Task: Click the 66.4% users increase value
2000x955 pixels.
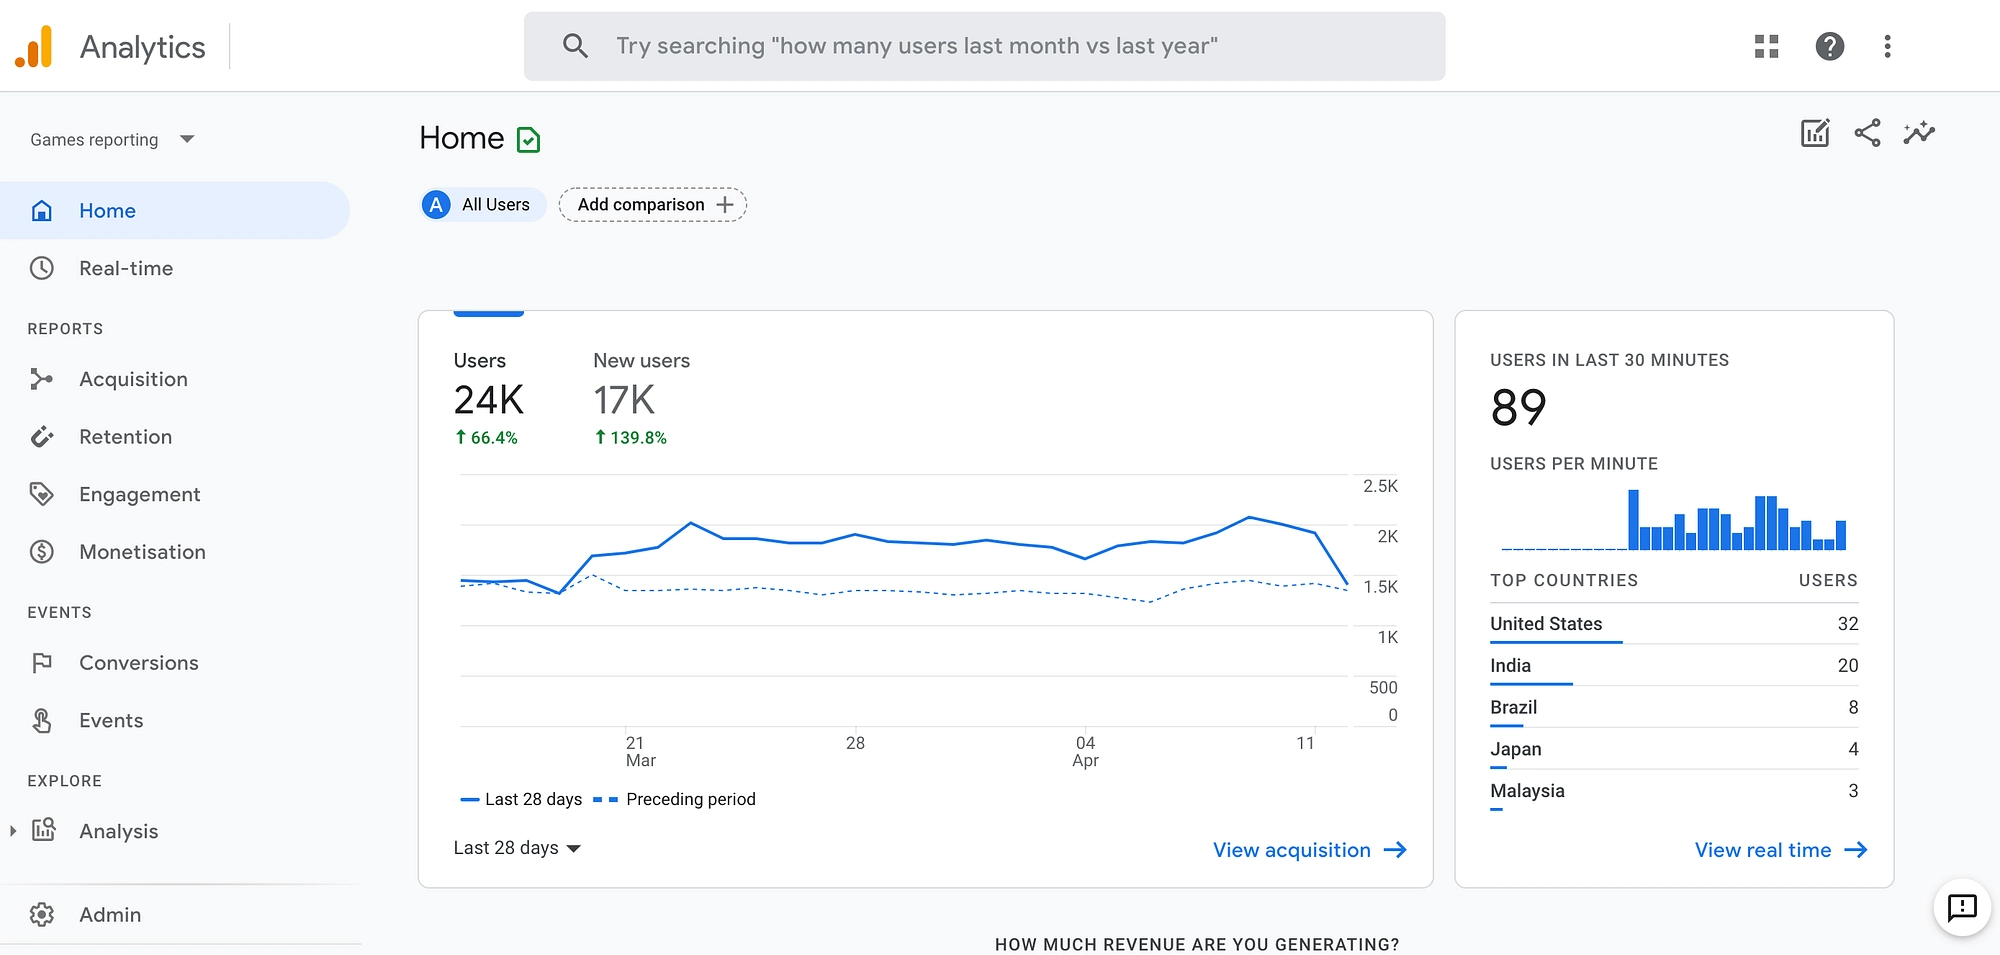Action: click(x=486, y=438)
